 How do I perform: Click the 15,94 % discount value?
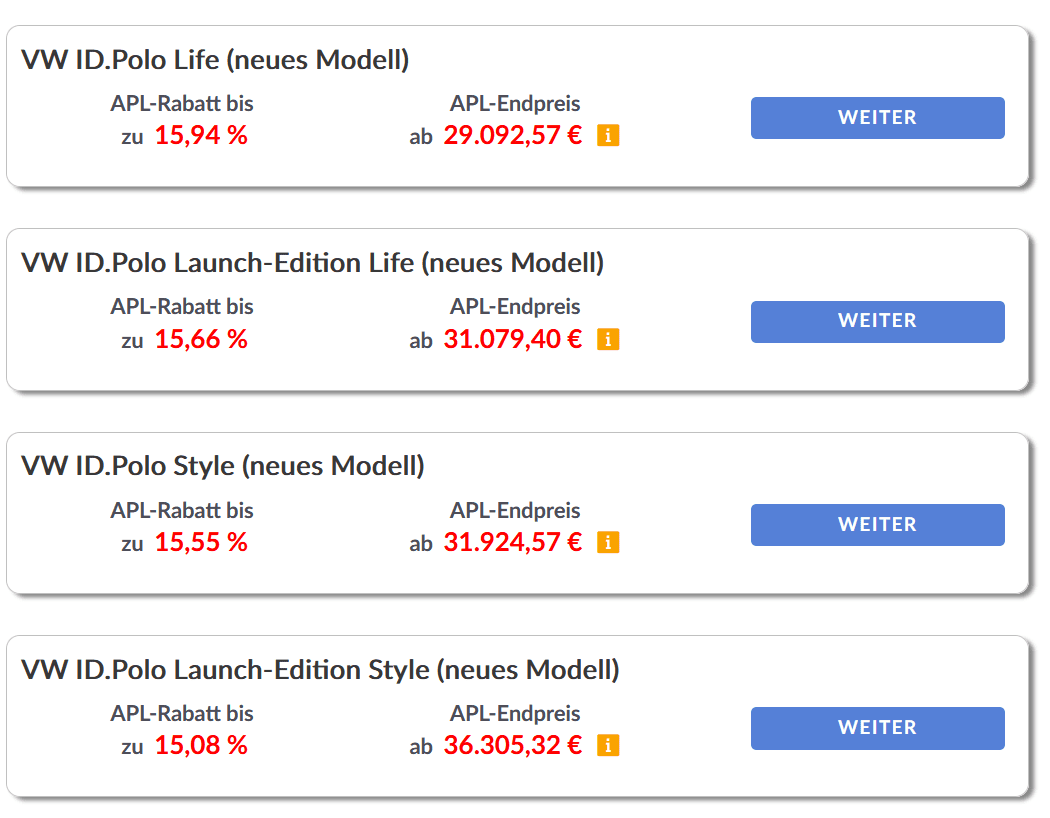pos(201,135)
